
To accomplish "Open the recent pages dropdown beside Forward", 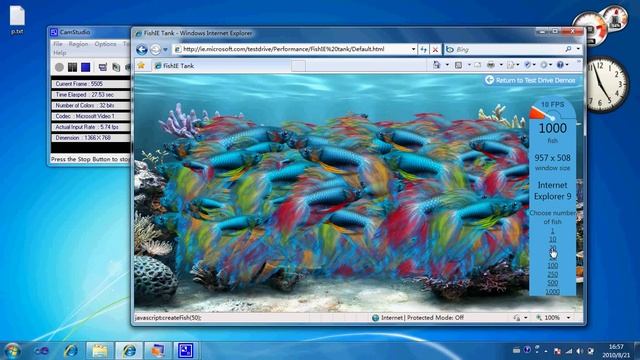I will coord(165,50).
